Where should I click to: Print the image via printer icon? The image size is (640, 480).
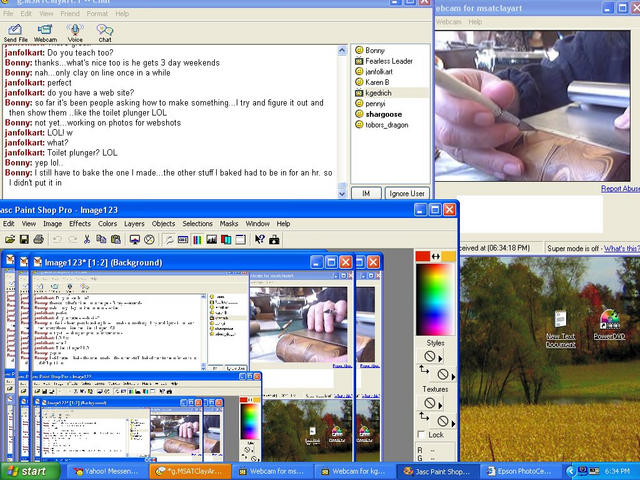point(38,239)
